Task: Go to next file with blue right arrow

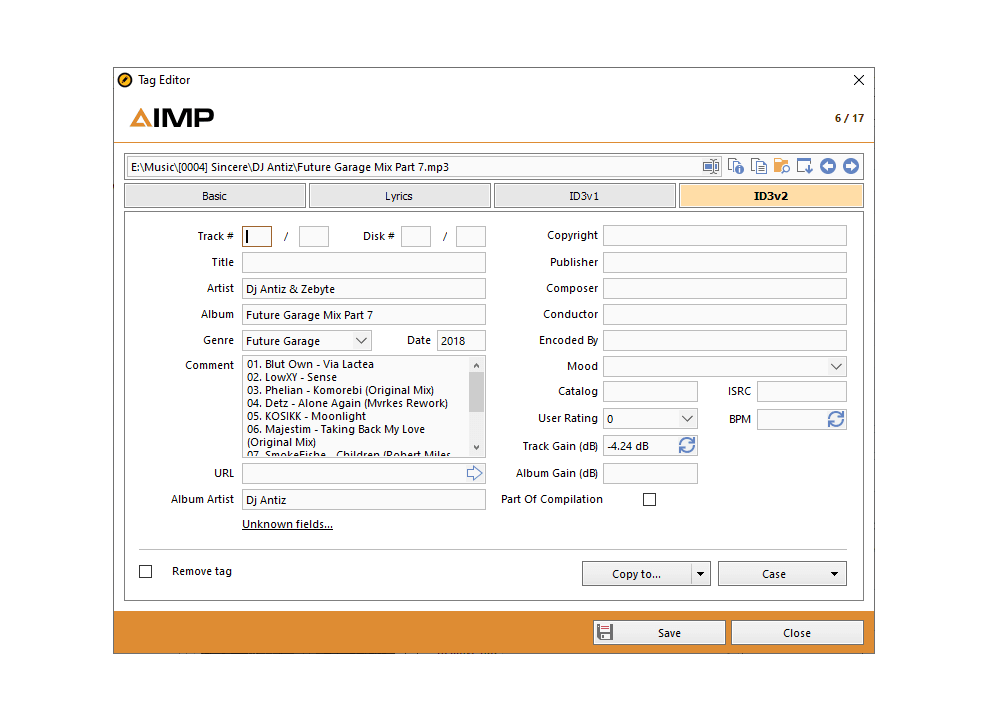Action: click(x=851, y=166)
